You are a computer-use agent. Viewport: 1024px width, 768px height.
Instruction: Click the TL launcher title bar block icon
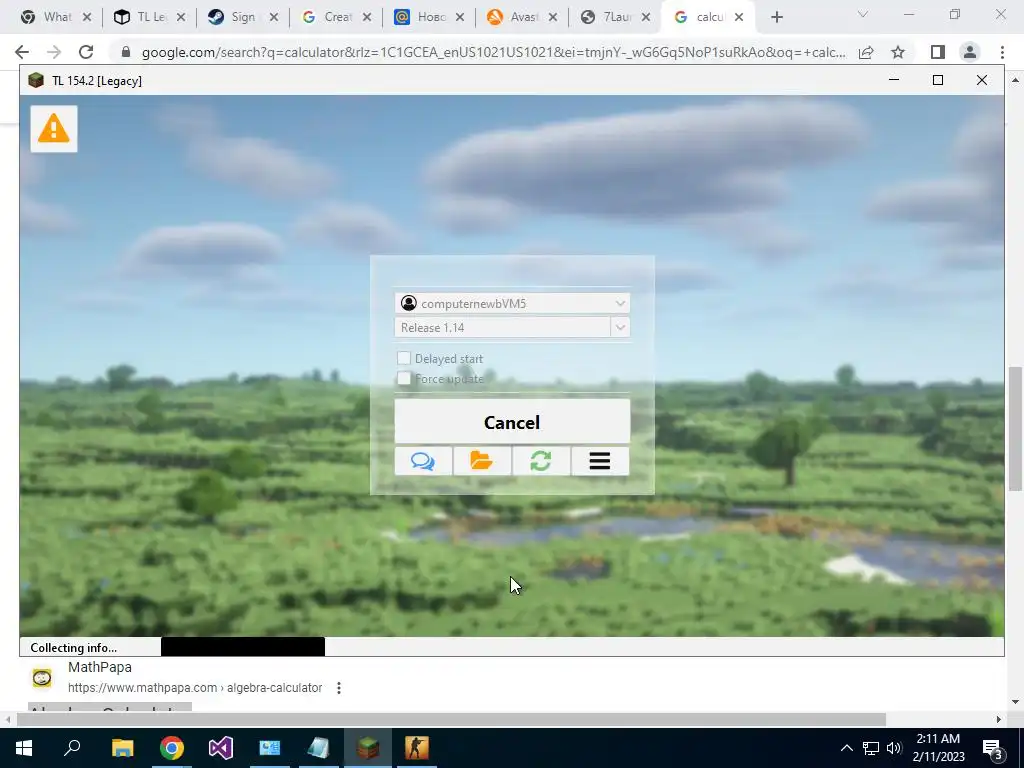pyautogui.click(x=36, y=80)
